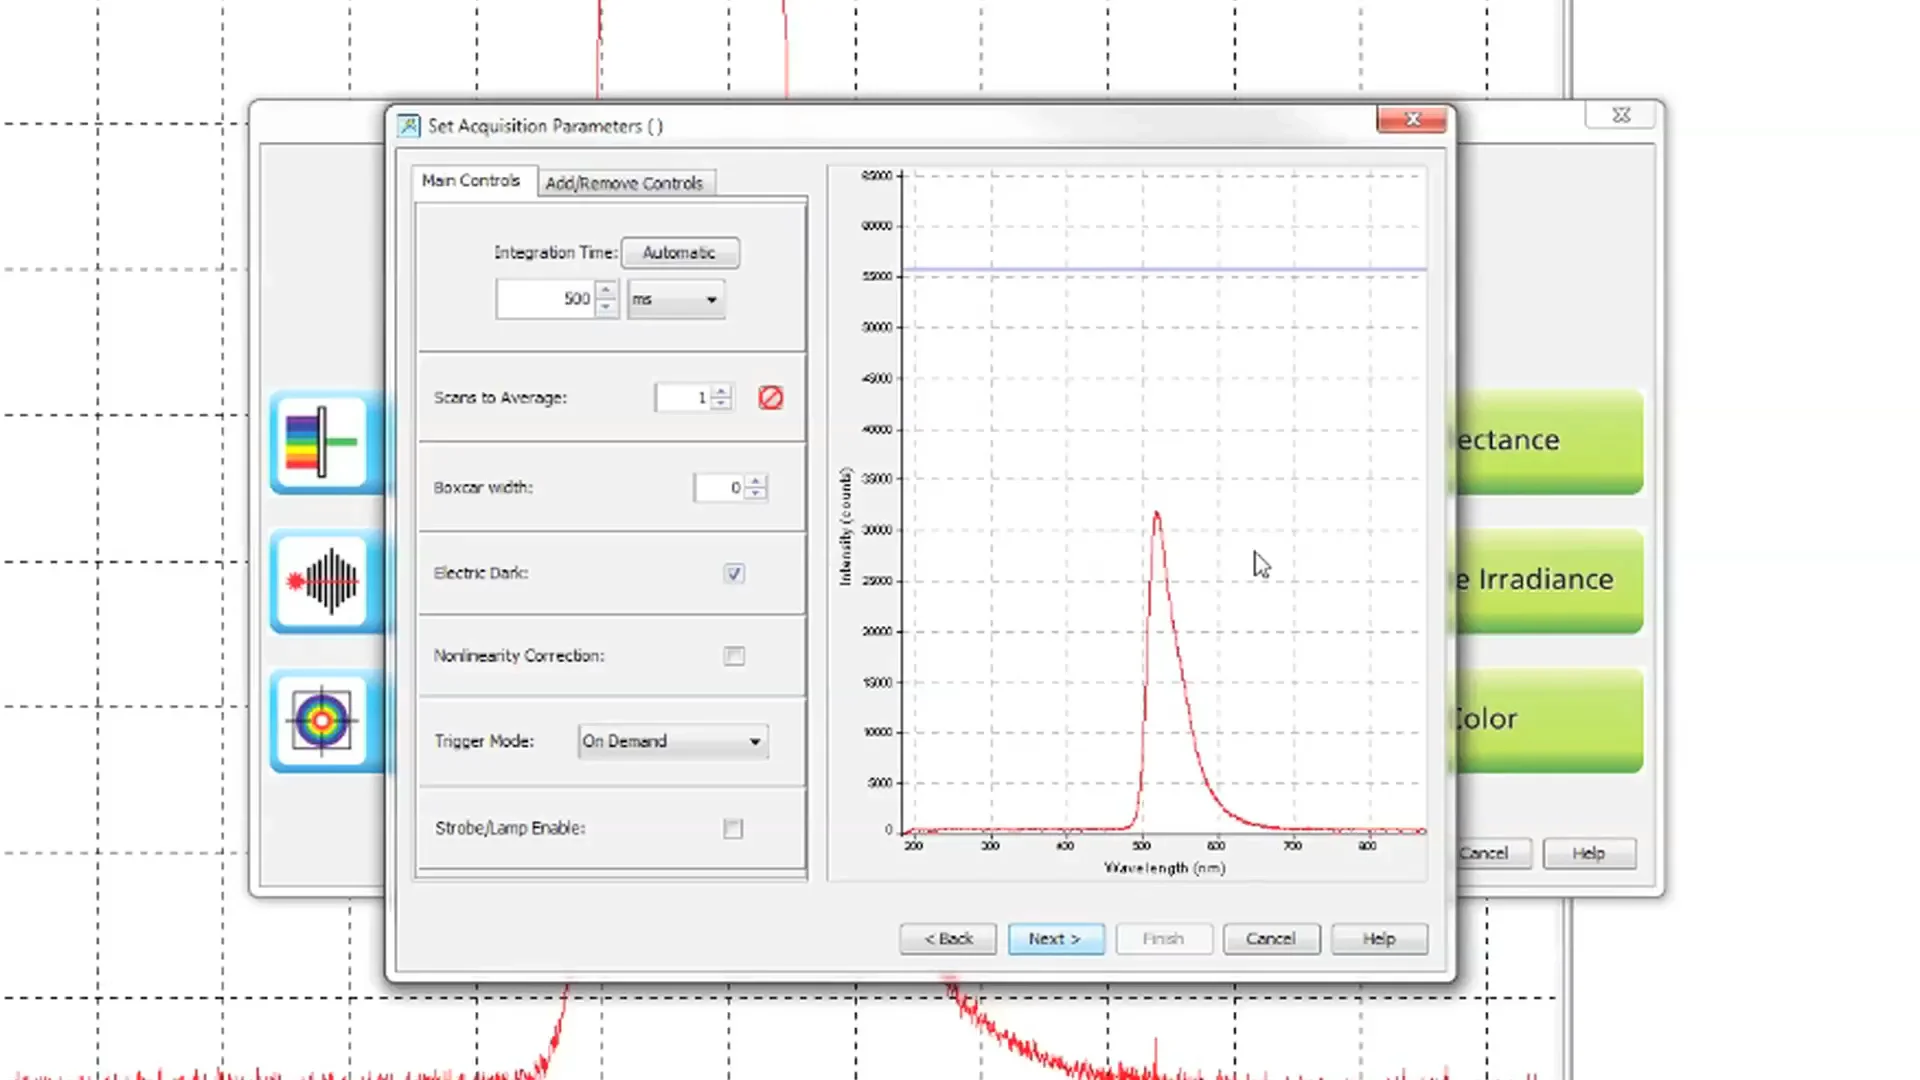
Task: Enable Nonlinearity Correction
Action: pos(734,655)
